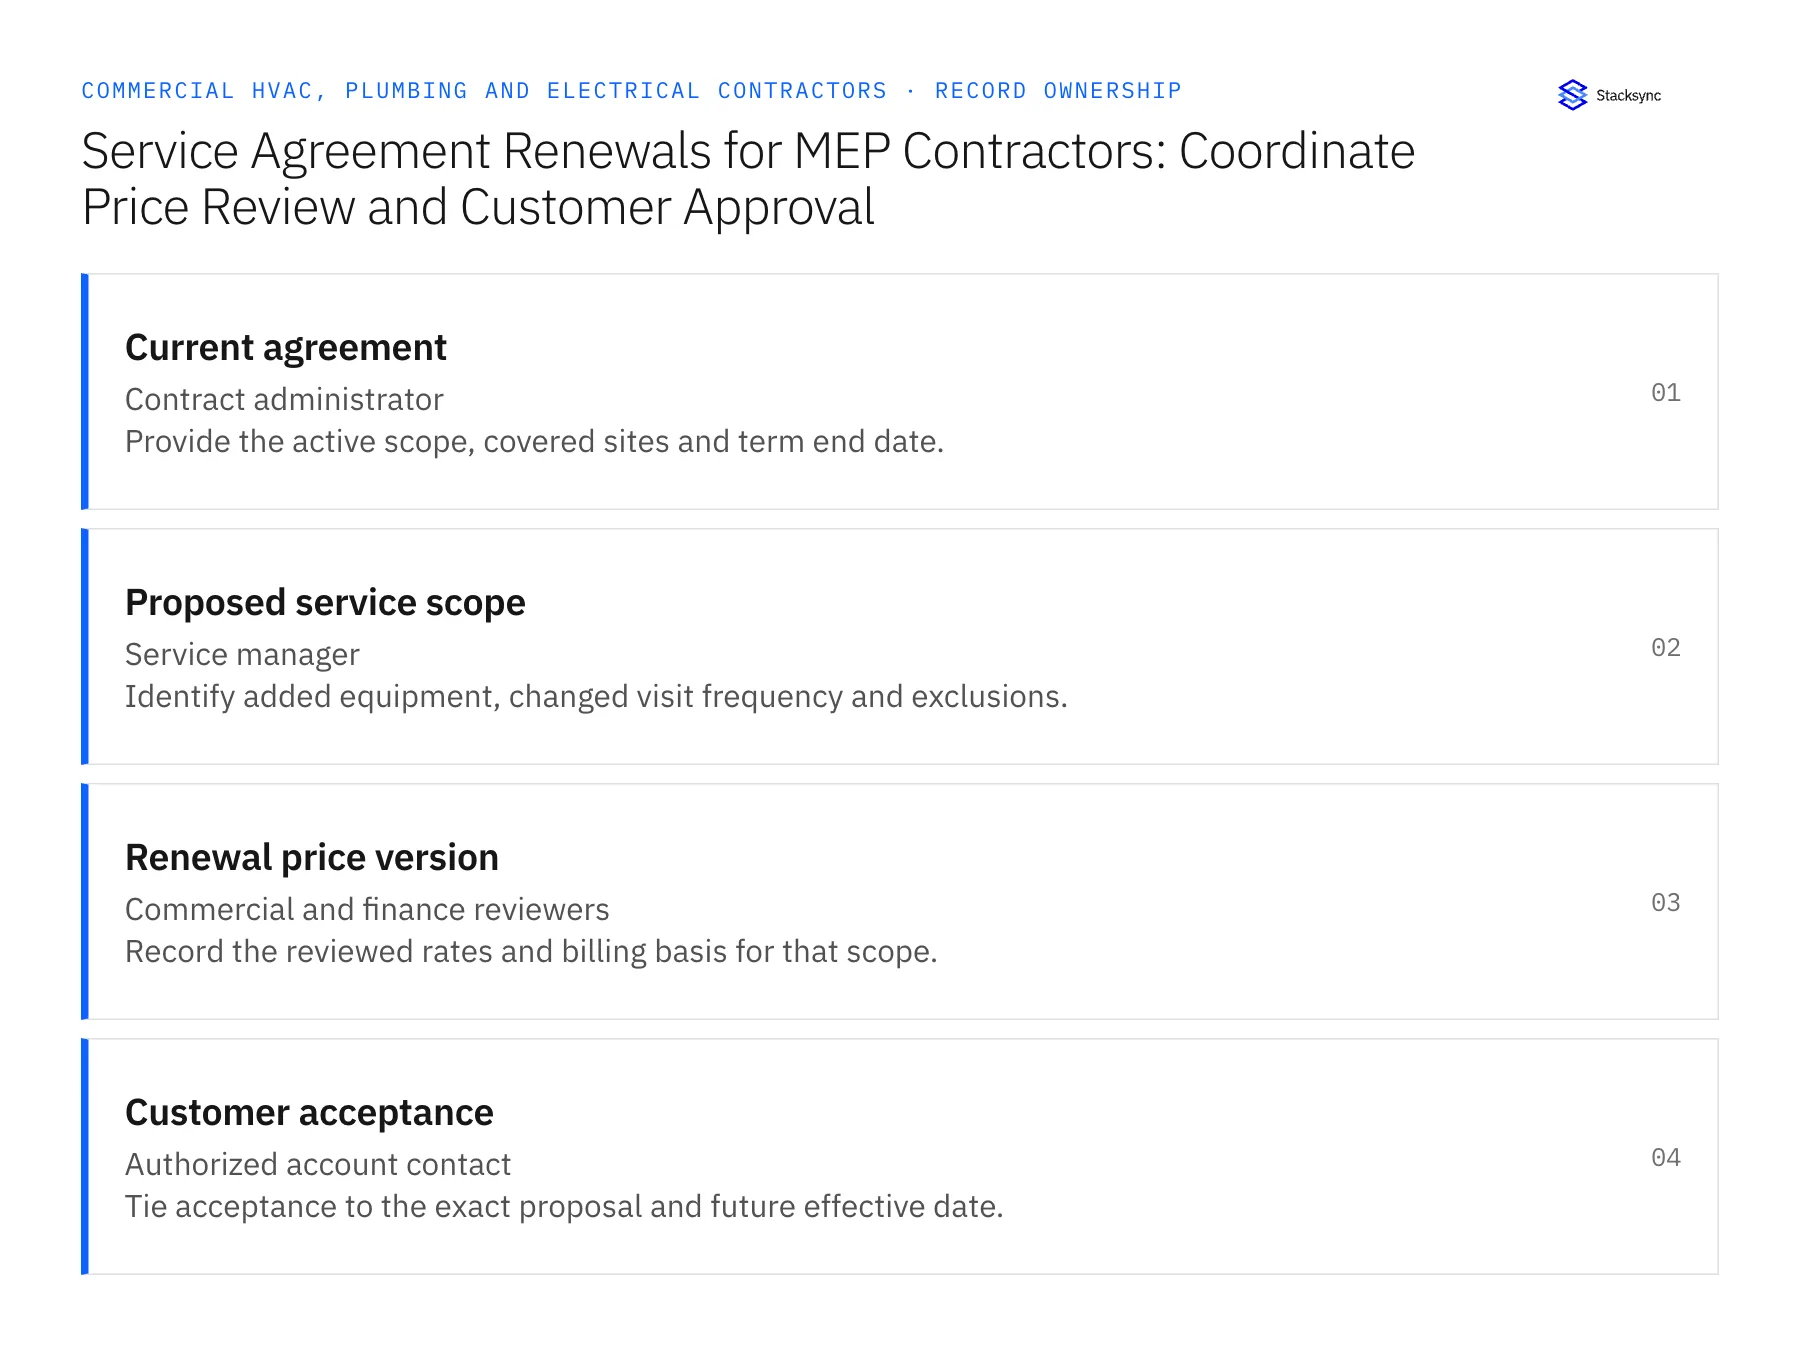Click the 'Current agreement' heading
This screenshot has height=1350, width=1800.
tap(286, 348)
